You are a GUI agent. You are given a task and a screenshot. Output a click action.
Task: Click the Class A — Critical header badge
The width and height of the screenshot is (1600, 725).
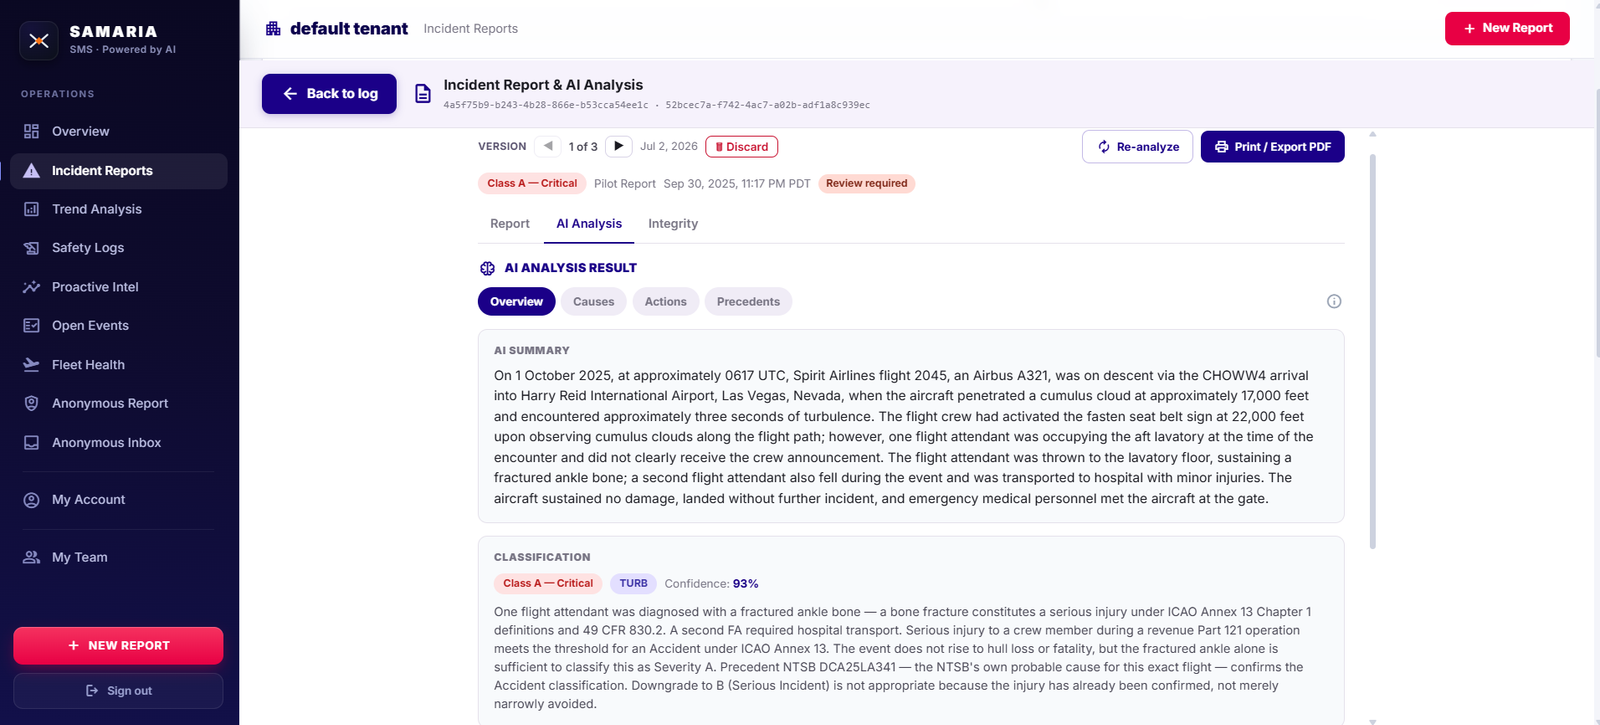pos(532,184)
